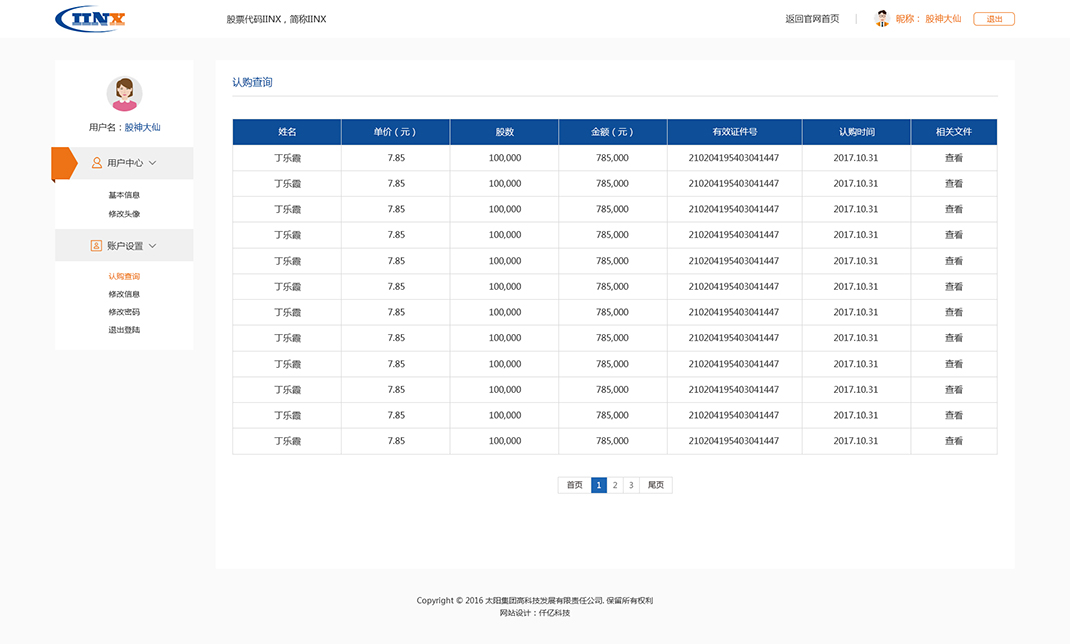Screen dimensions: 1070x644
Task: Click the 返回官网首页 link
Action: (813, 18)
